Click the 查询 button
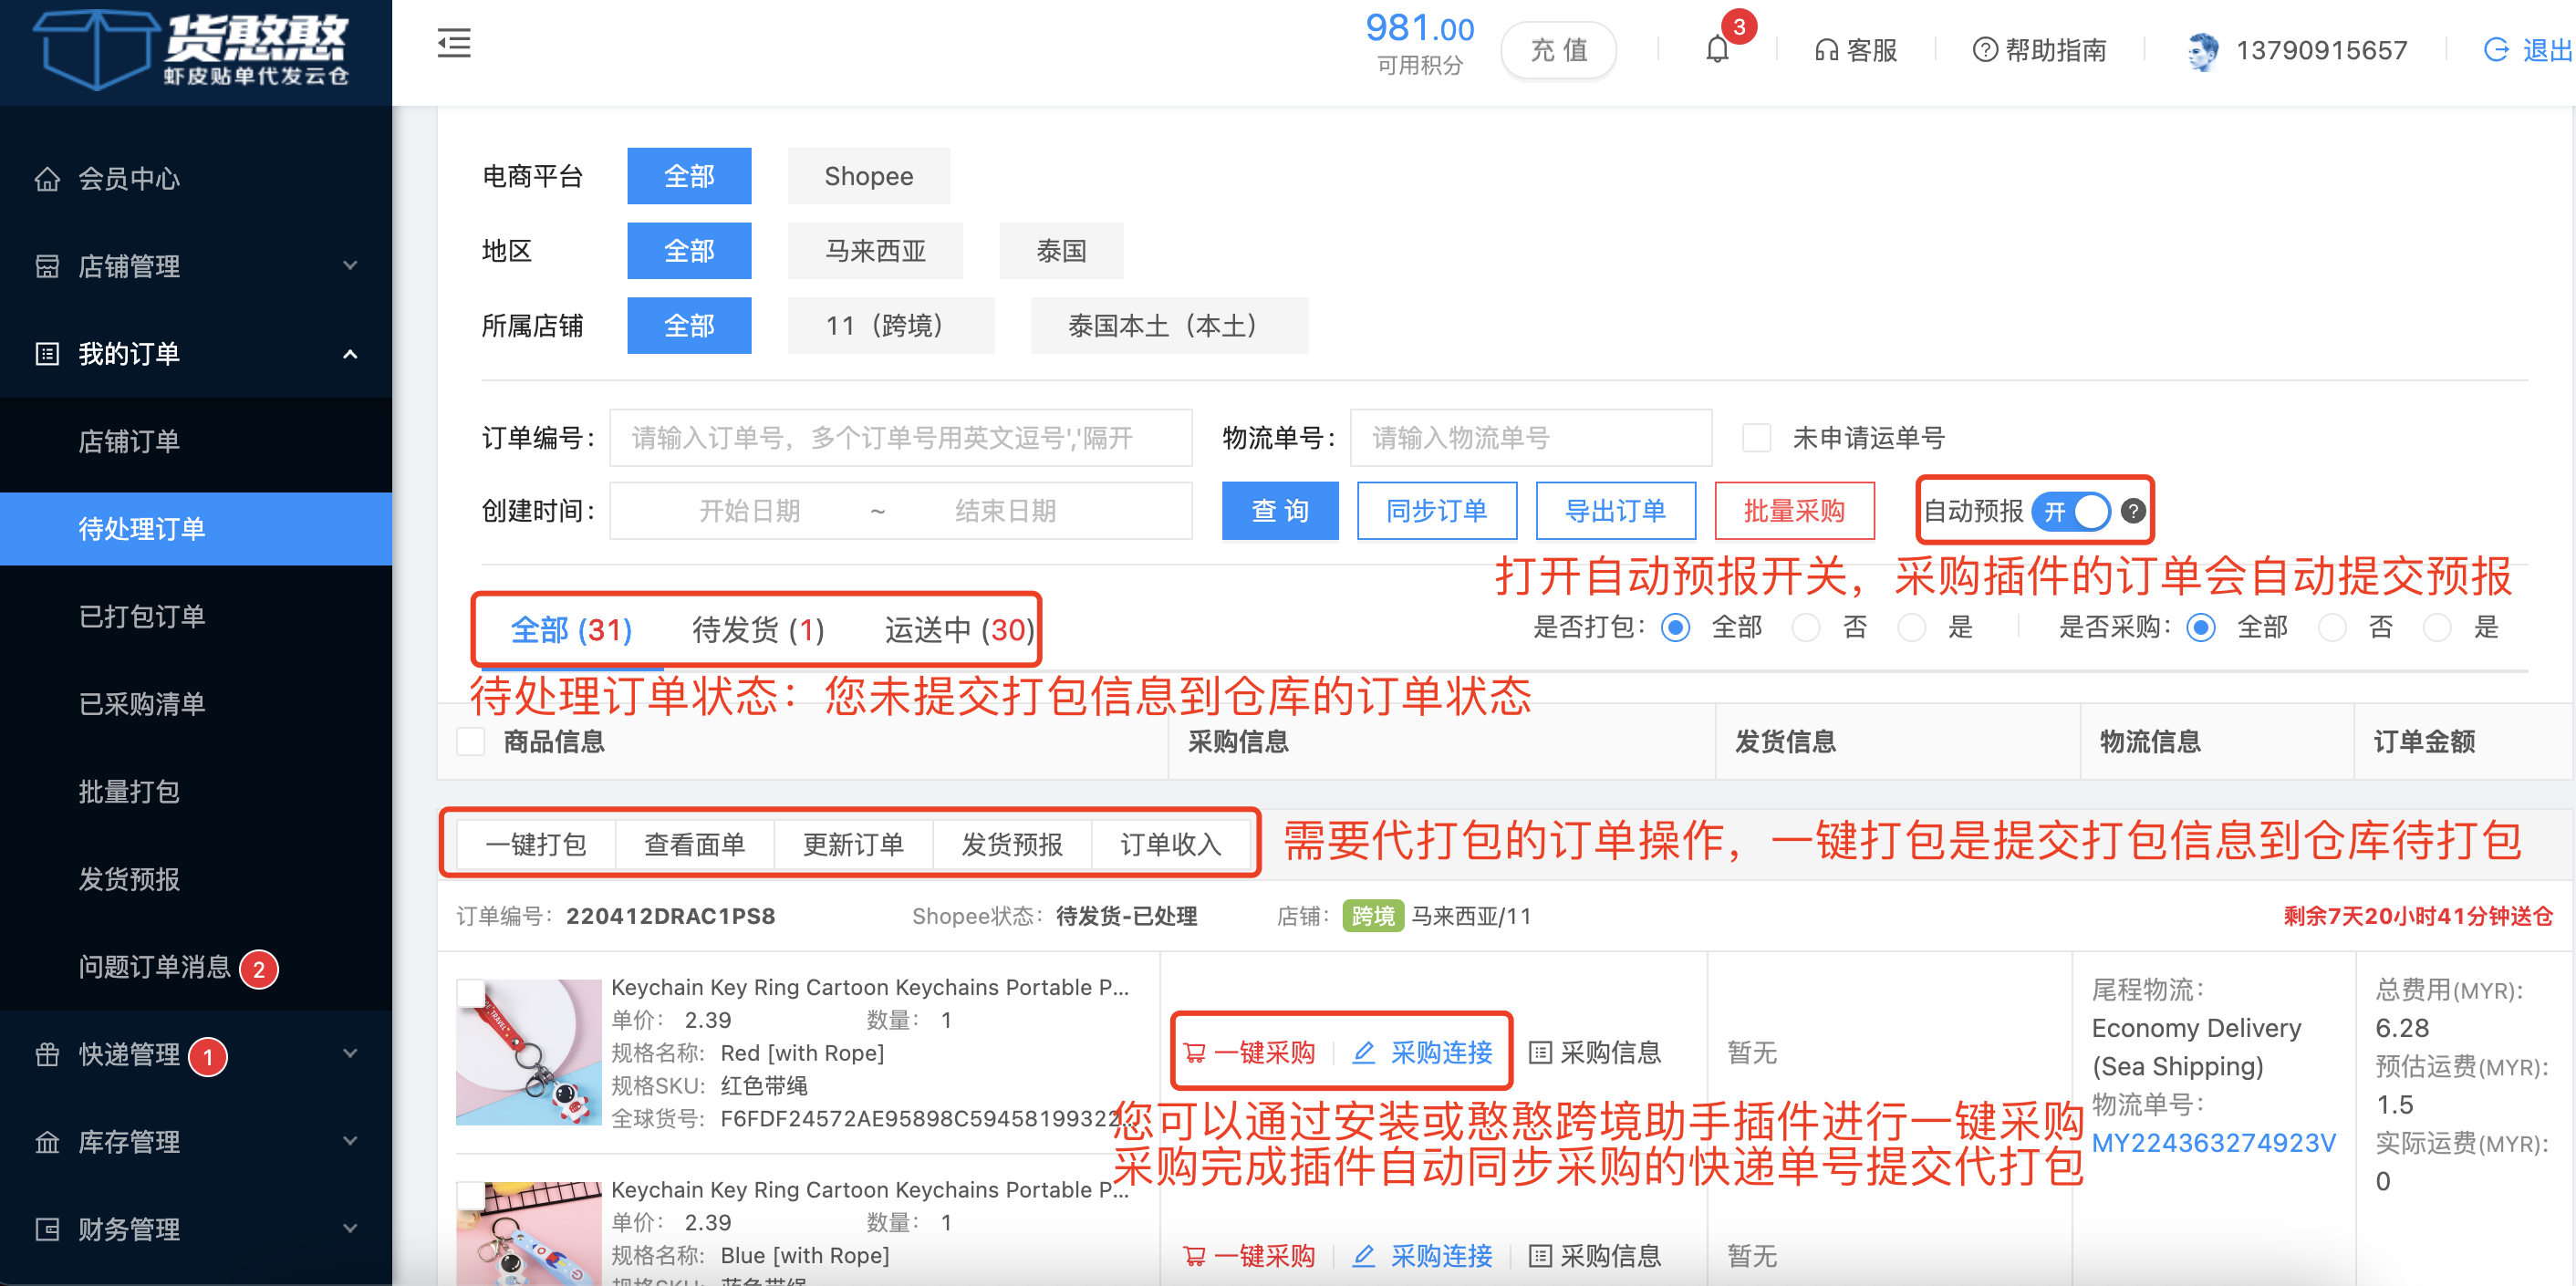 pos(1279,511)
